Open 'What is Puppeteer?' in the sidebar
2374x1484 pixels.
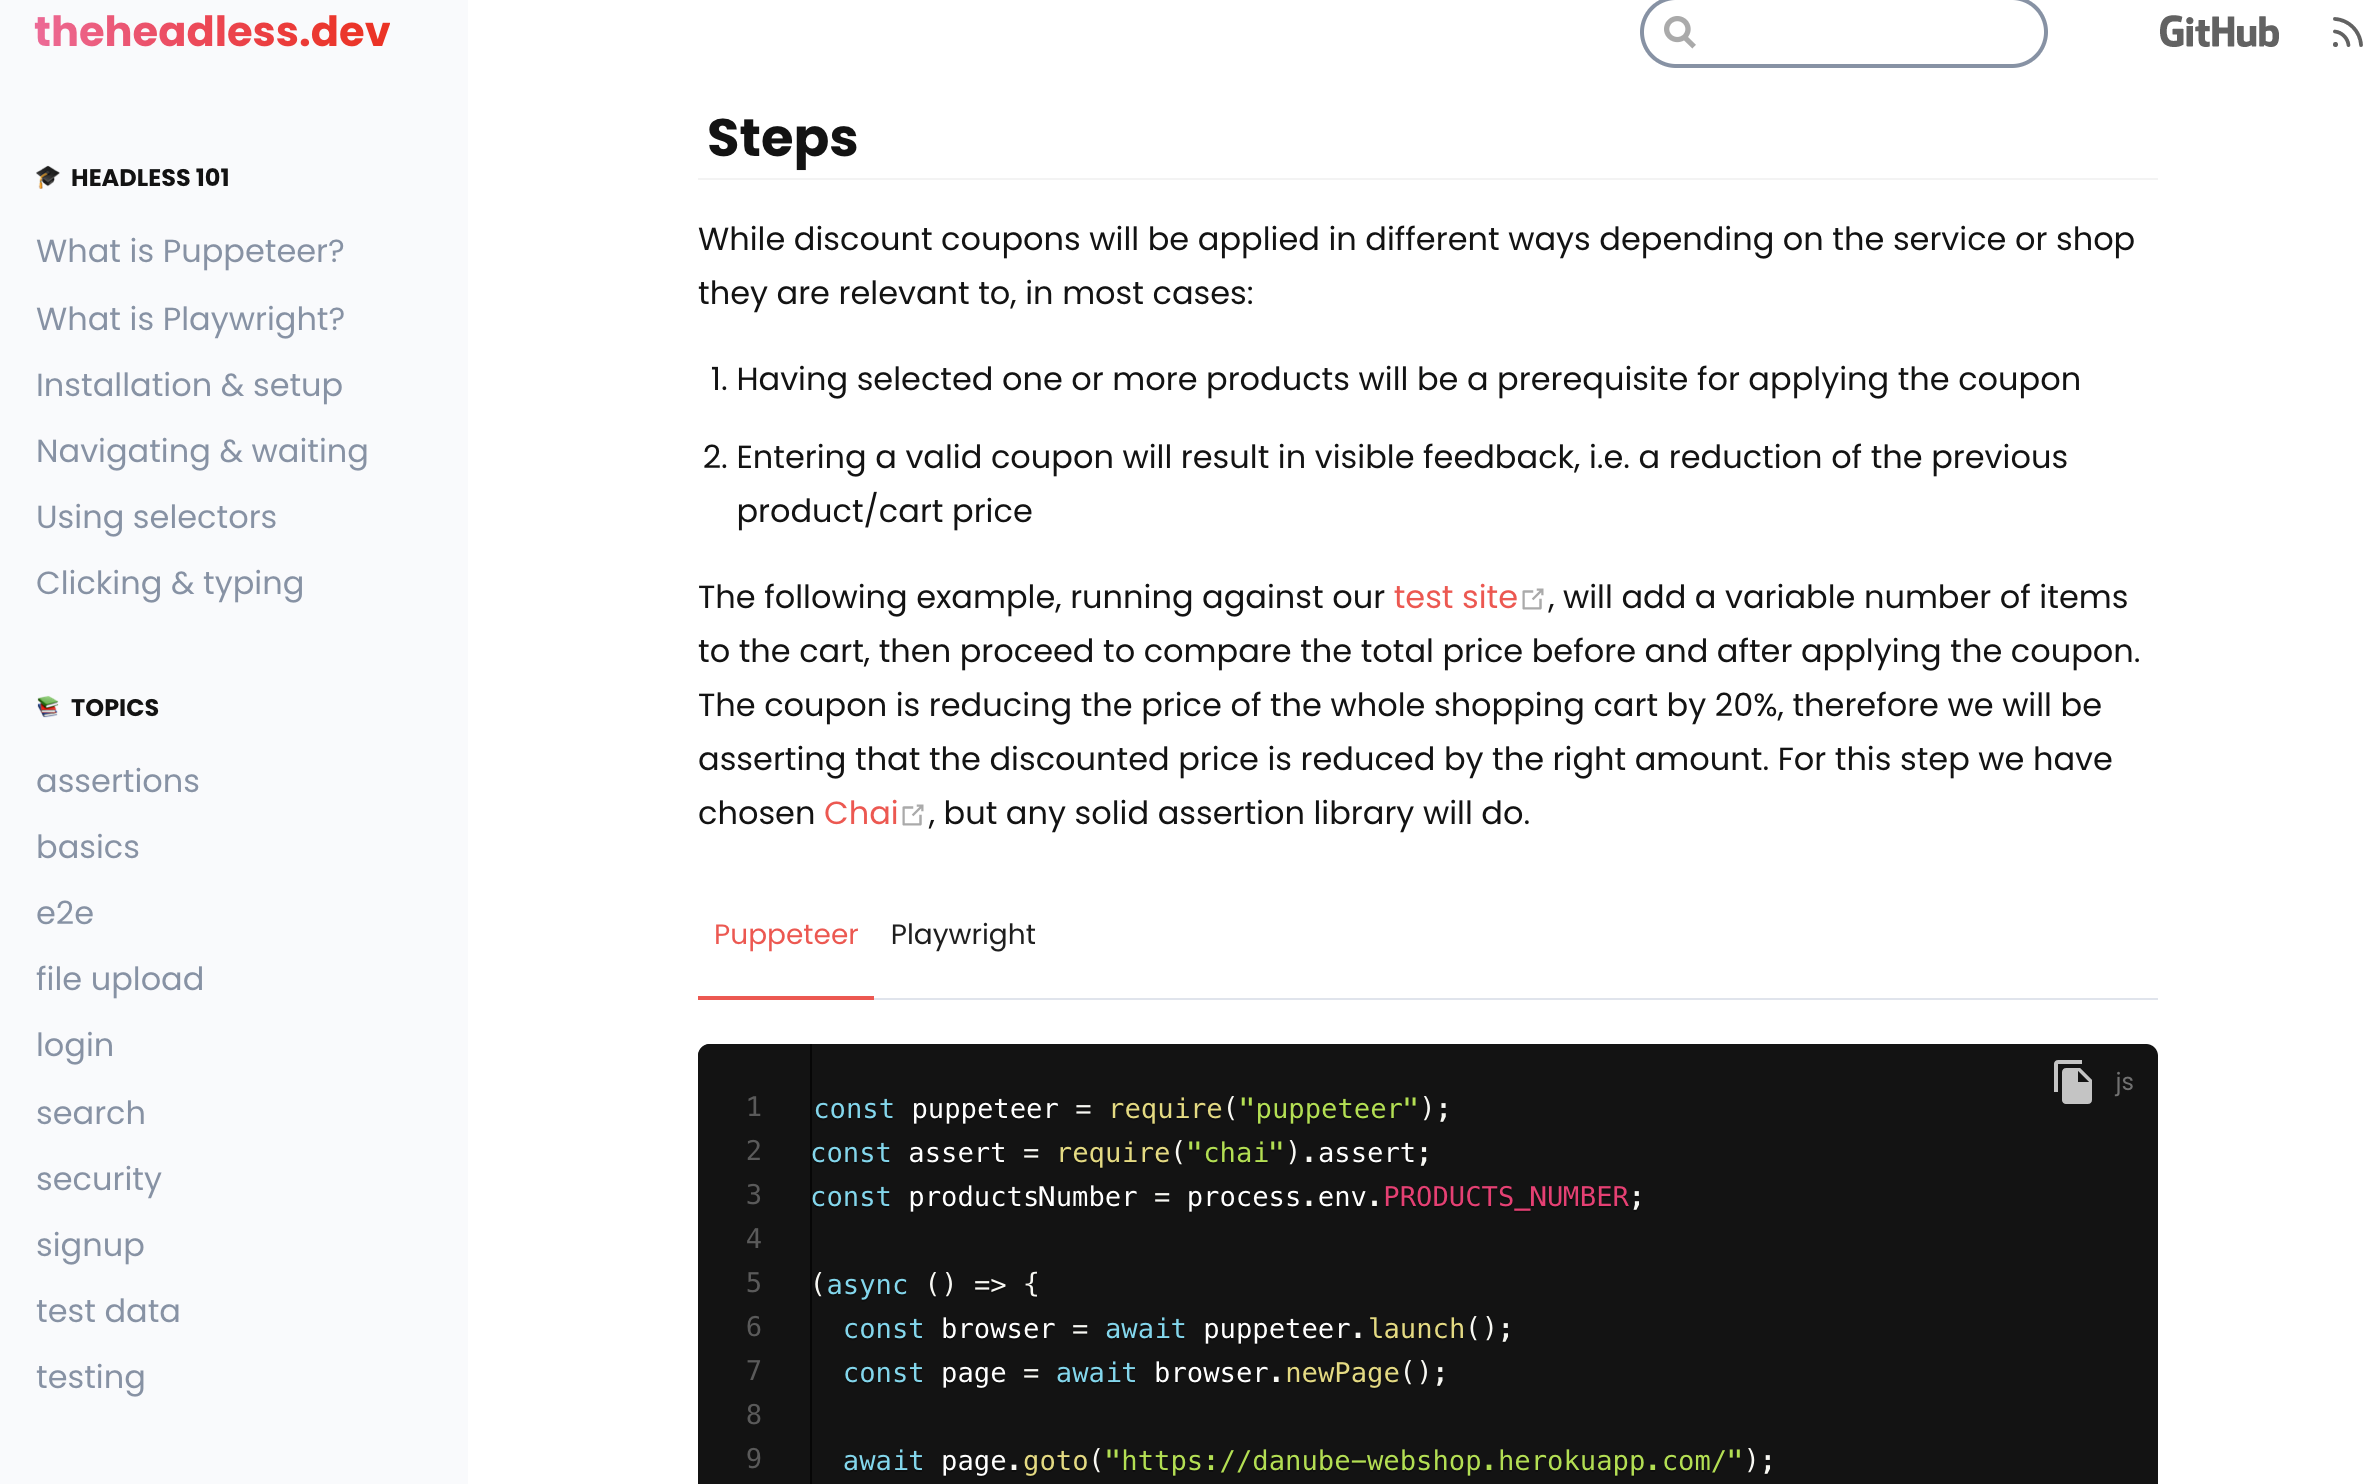(190, 250)
